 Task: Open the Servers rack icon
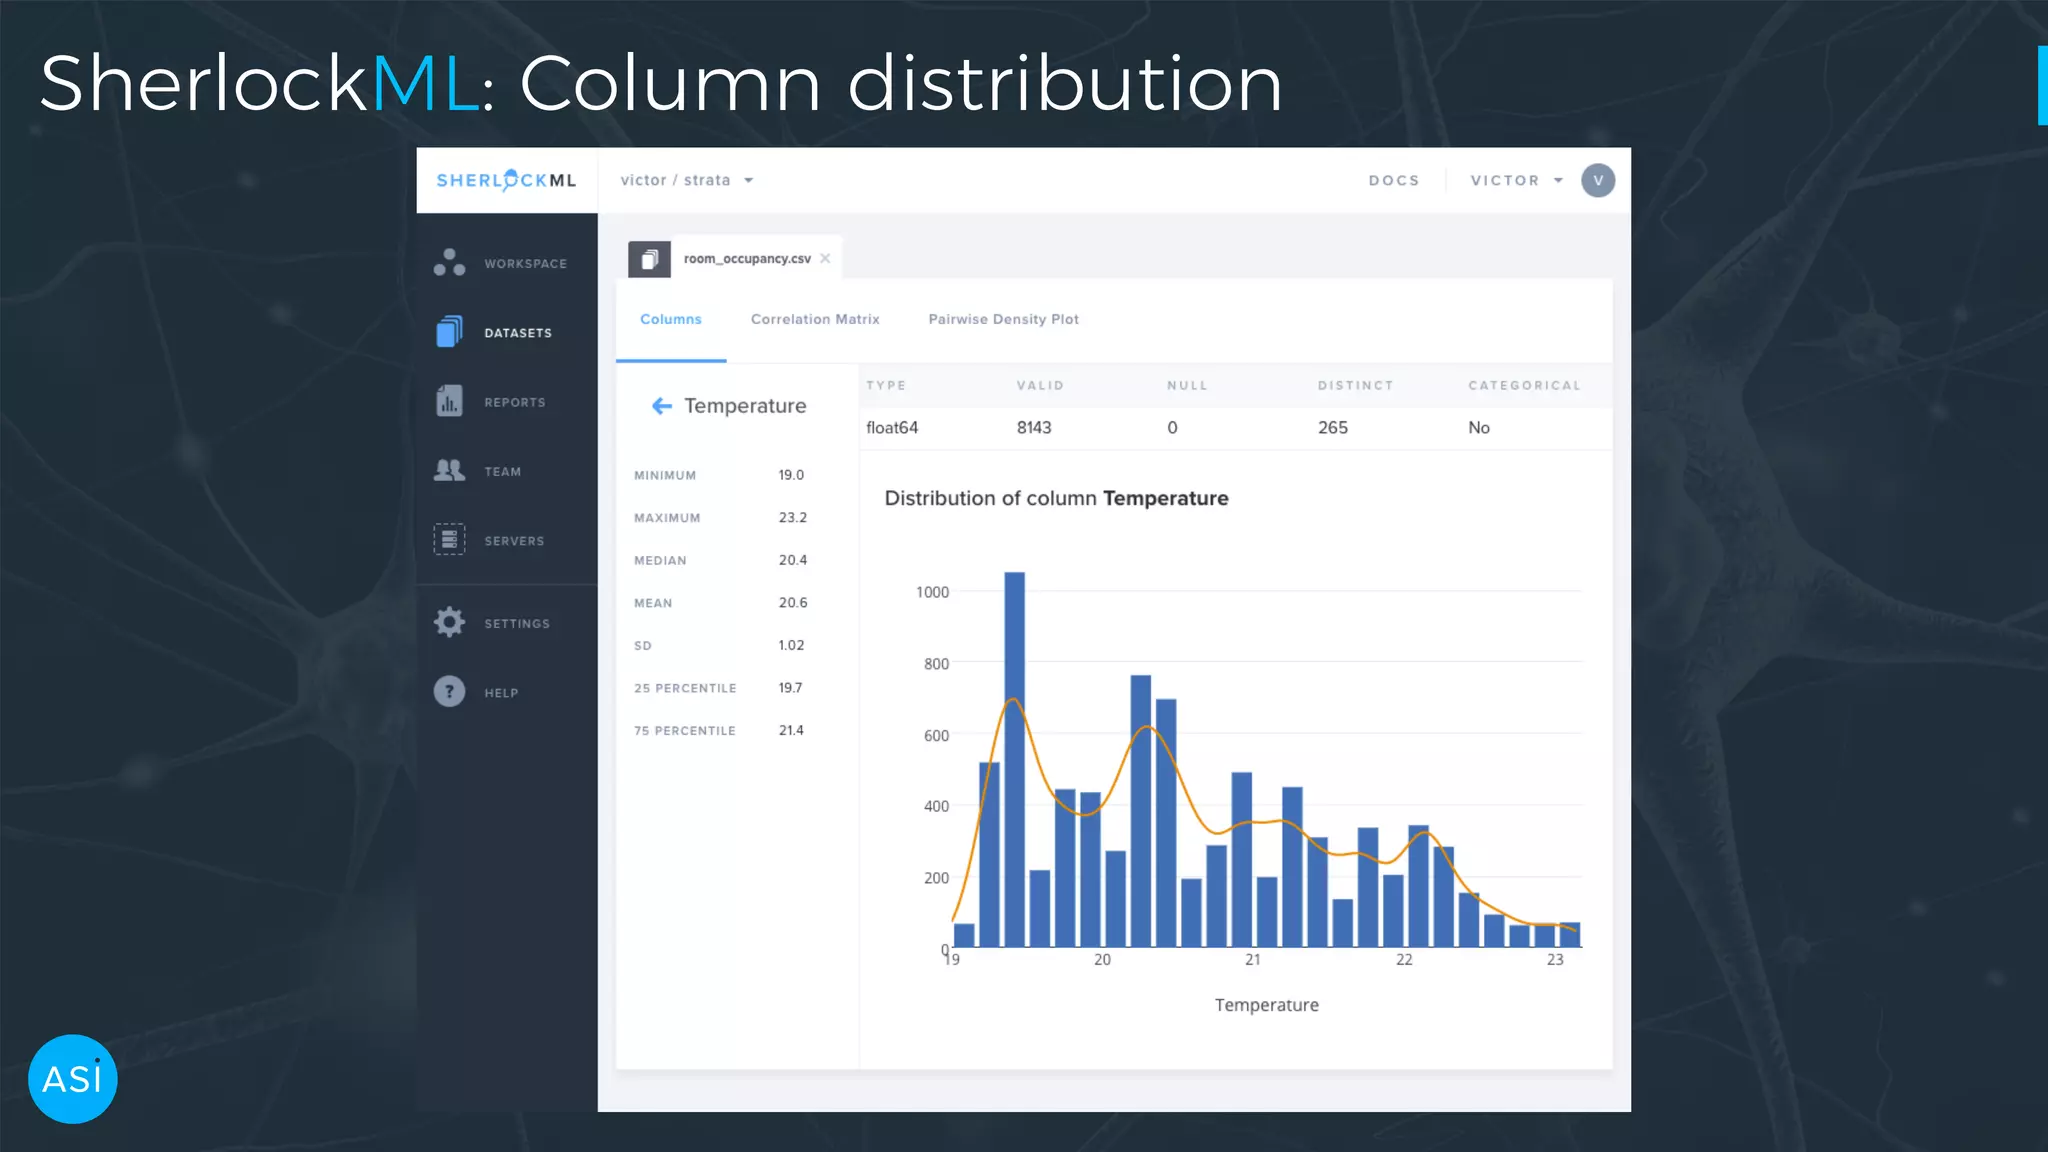coord(449,539)
